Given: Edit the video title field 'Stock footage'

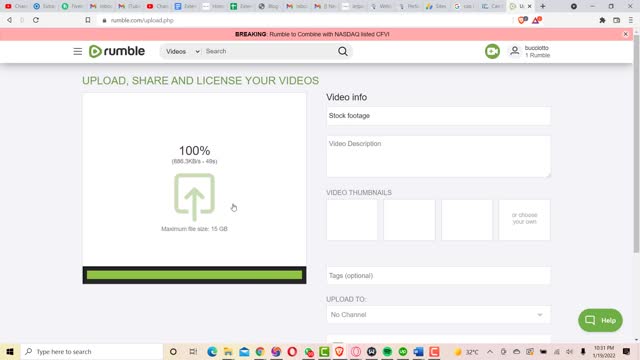Looking at the screenshot, I should coord(438,116).
